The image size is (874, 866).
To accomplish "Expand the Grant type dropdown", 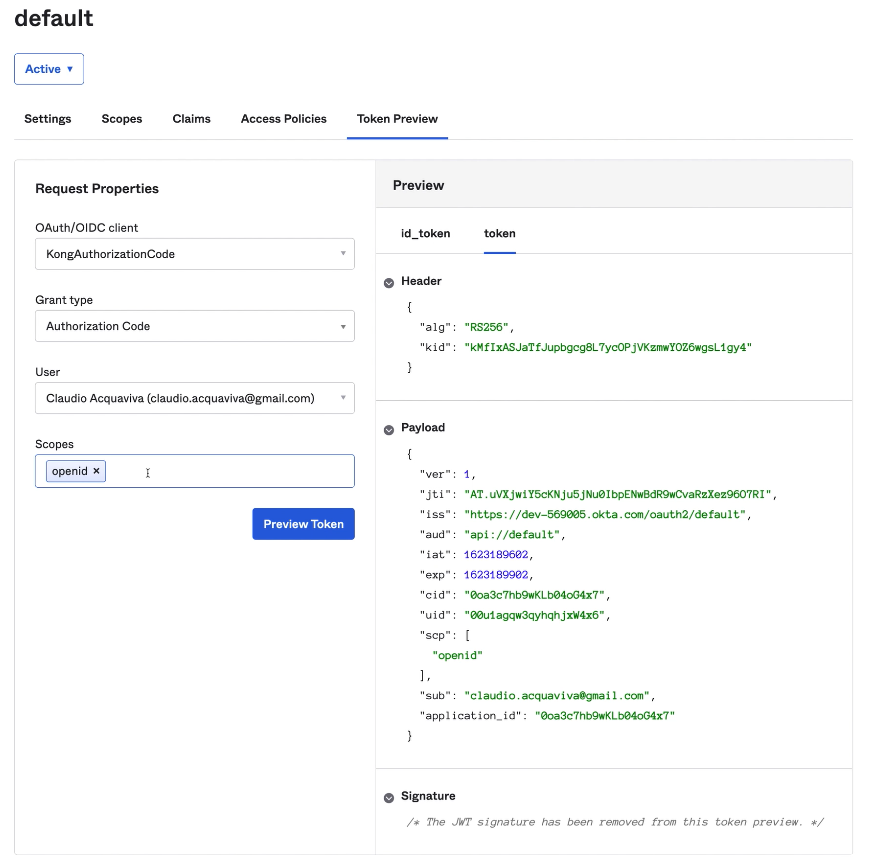I will pos(194,326).
